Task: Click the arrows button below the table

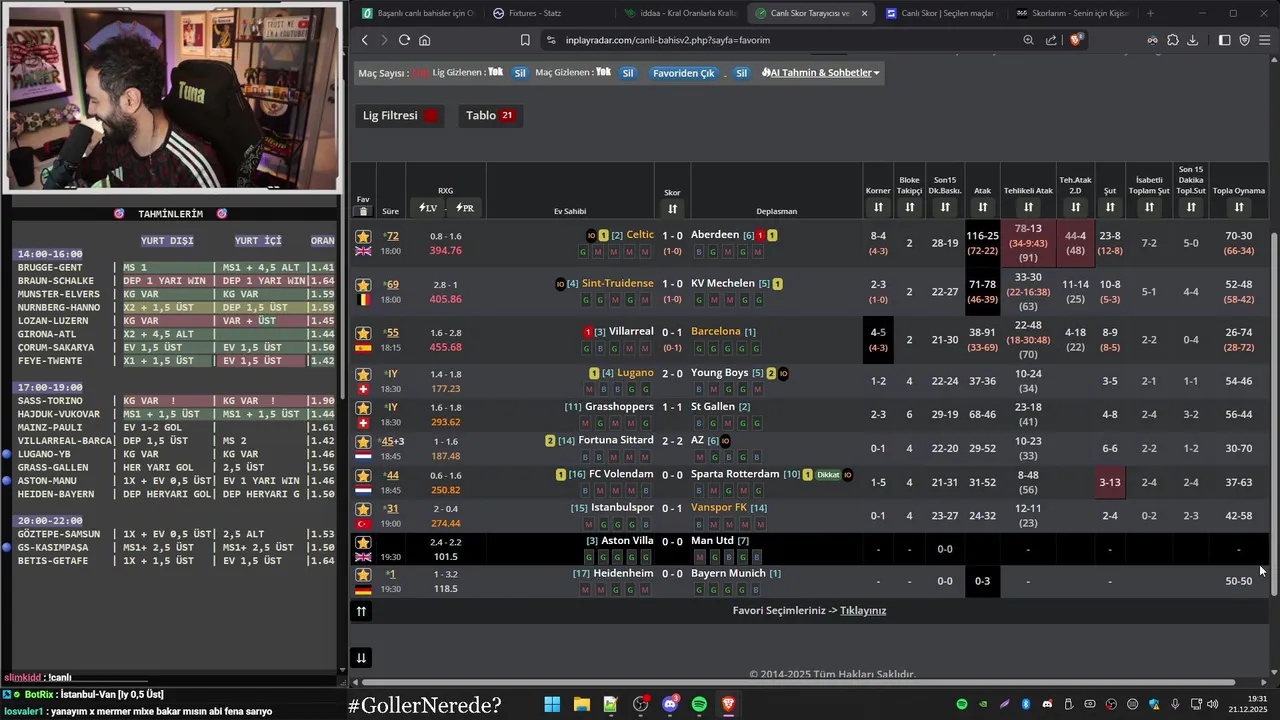Action: 362,611
